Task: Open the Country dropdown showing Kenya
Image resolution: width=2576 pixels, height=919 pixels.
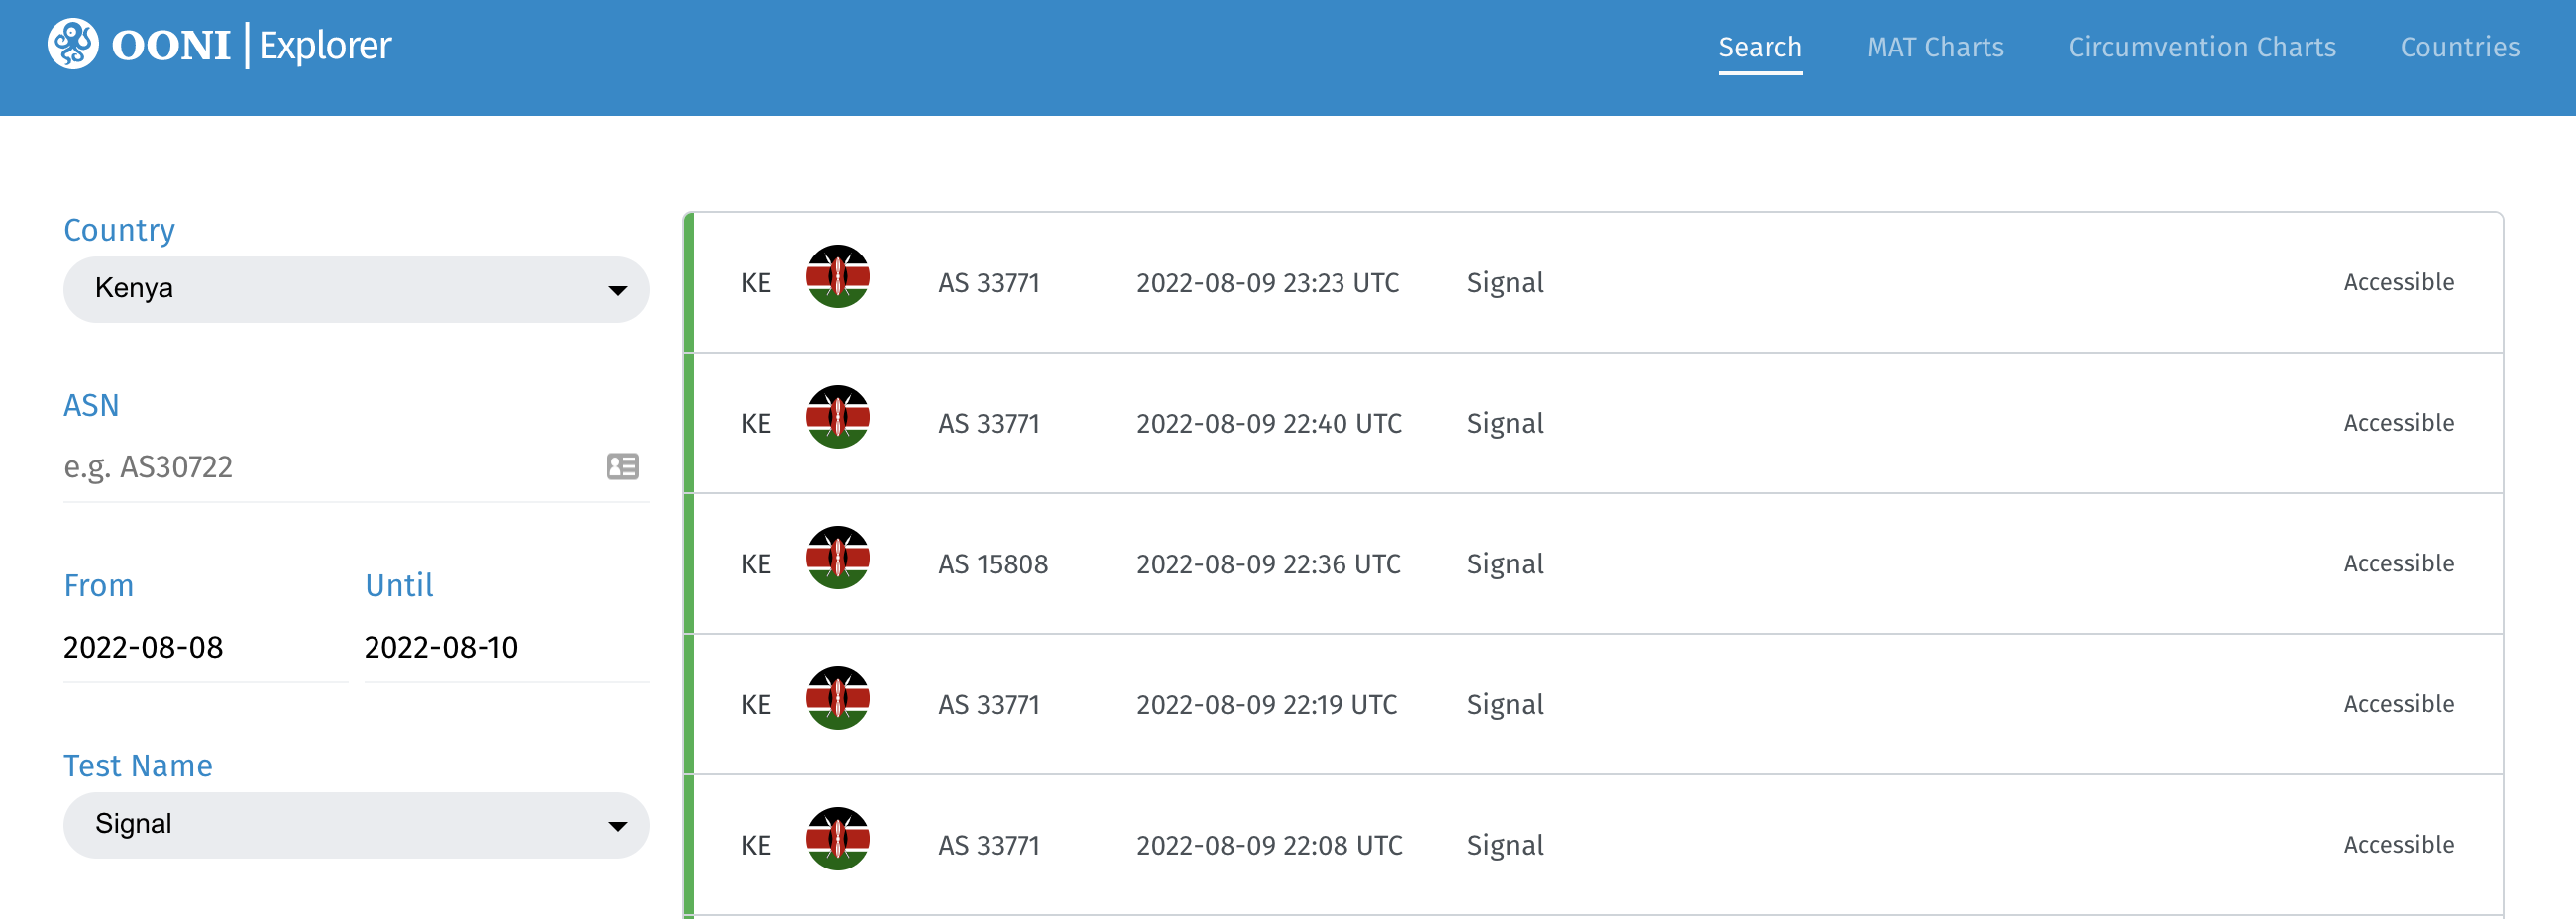Action: [x=356, y=289]
